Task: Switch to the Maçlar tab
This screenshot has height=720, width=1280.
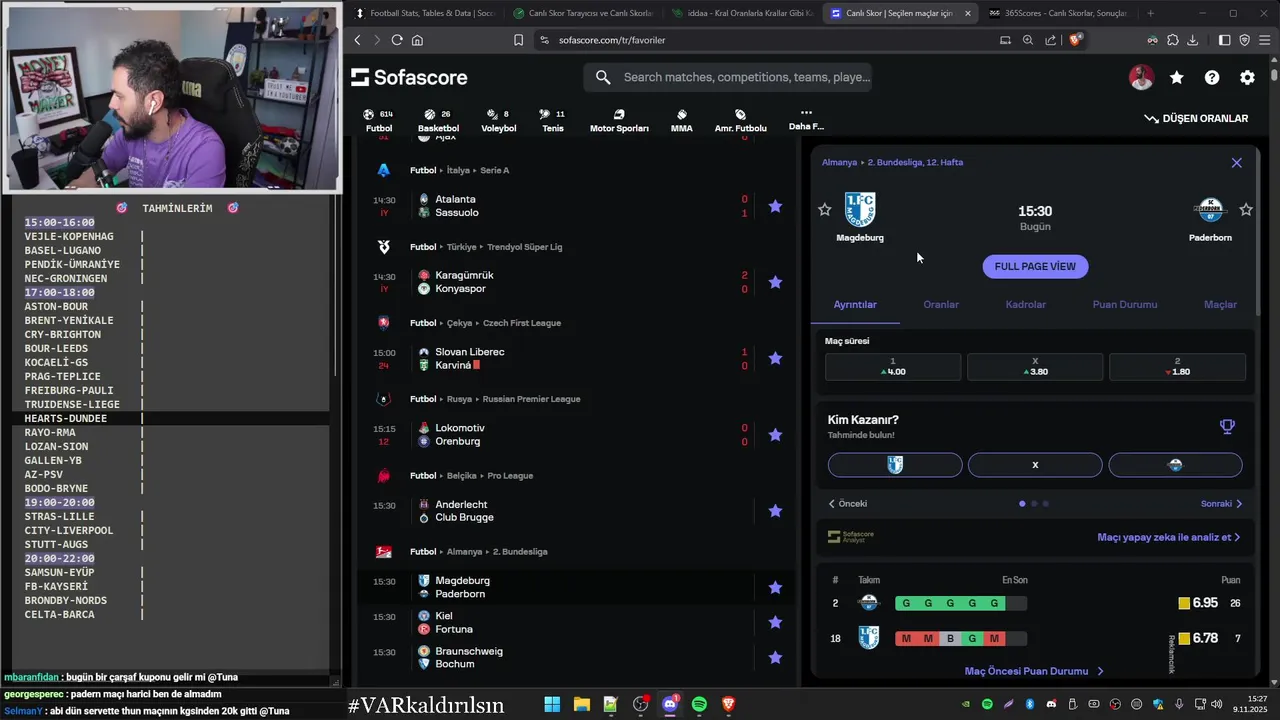Action: (1220, 304)
